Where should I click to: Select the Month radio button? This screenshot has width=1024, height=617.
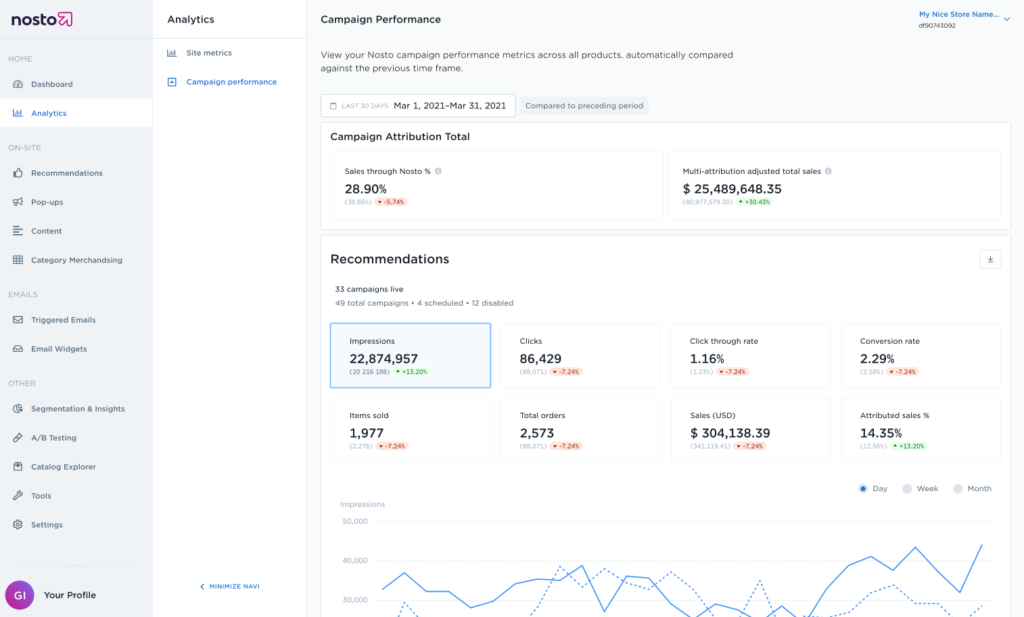[x=957, y=489]
